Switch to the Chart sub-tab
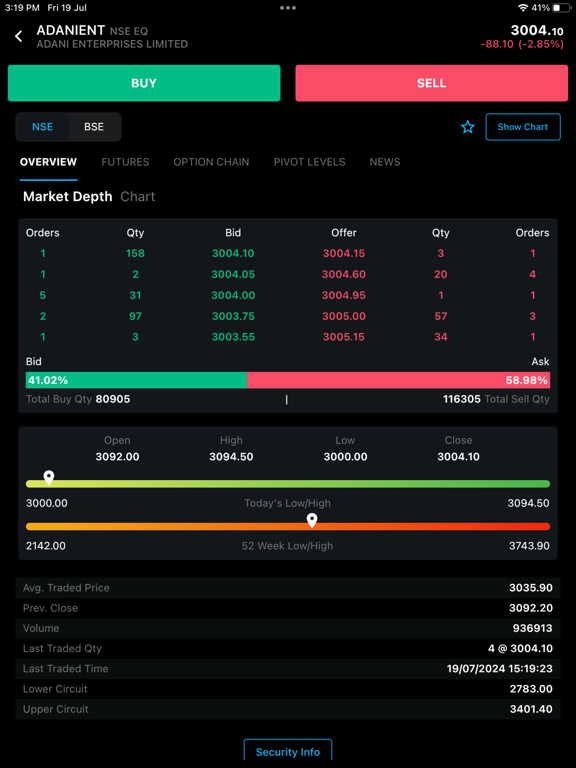This screenshot has height=768, width=576. tap(138, 197)
